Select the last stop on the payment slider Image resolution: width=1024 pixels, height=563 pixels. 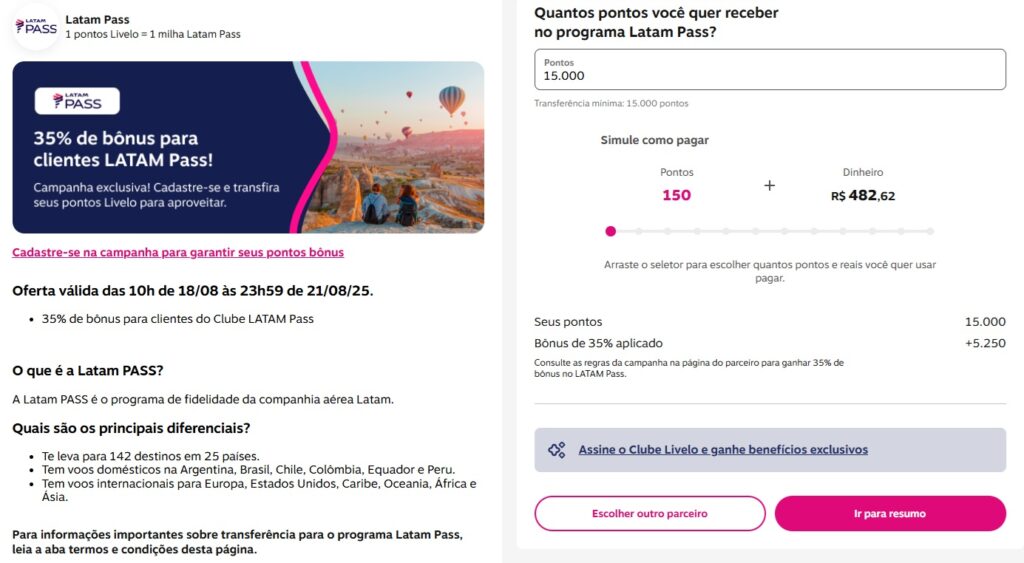930,231
